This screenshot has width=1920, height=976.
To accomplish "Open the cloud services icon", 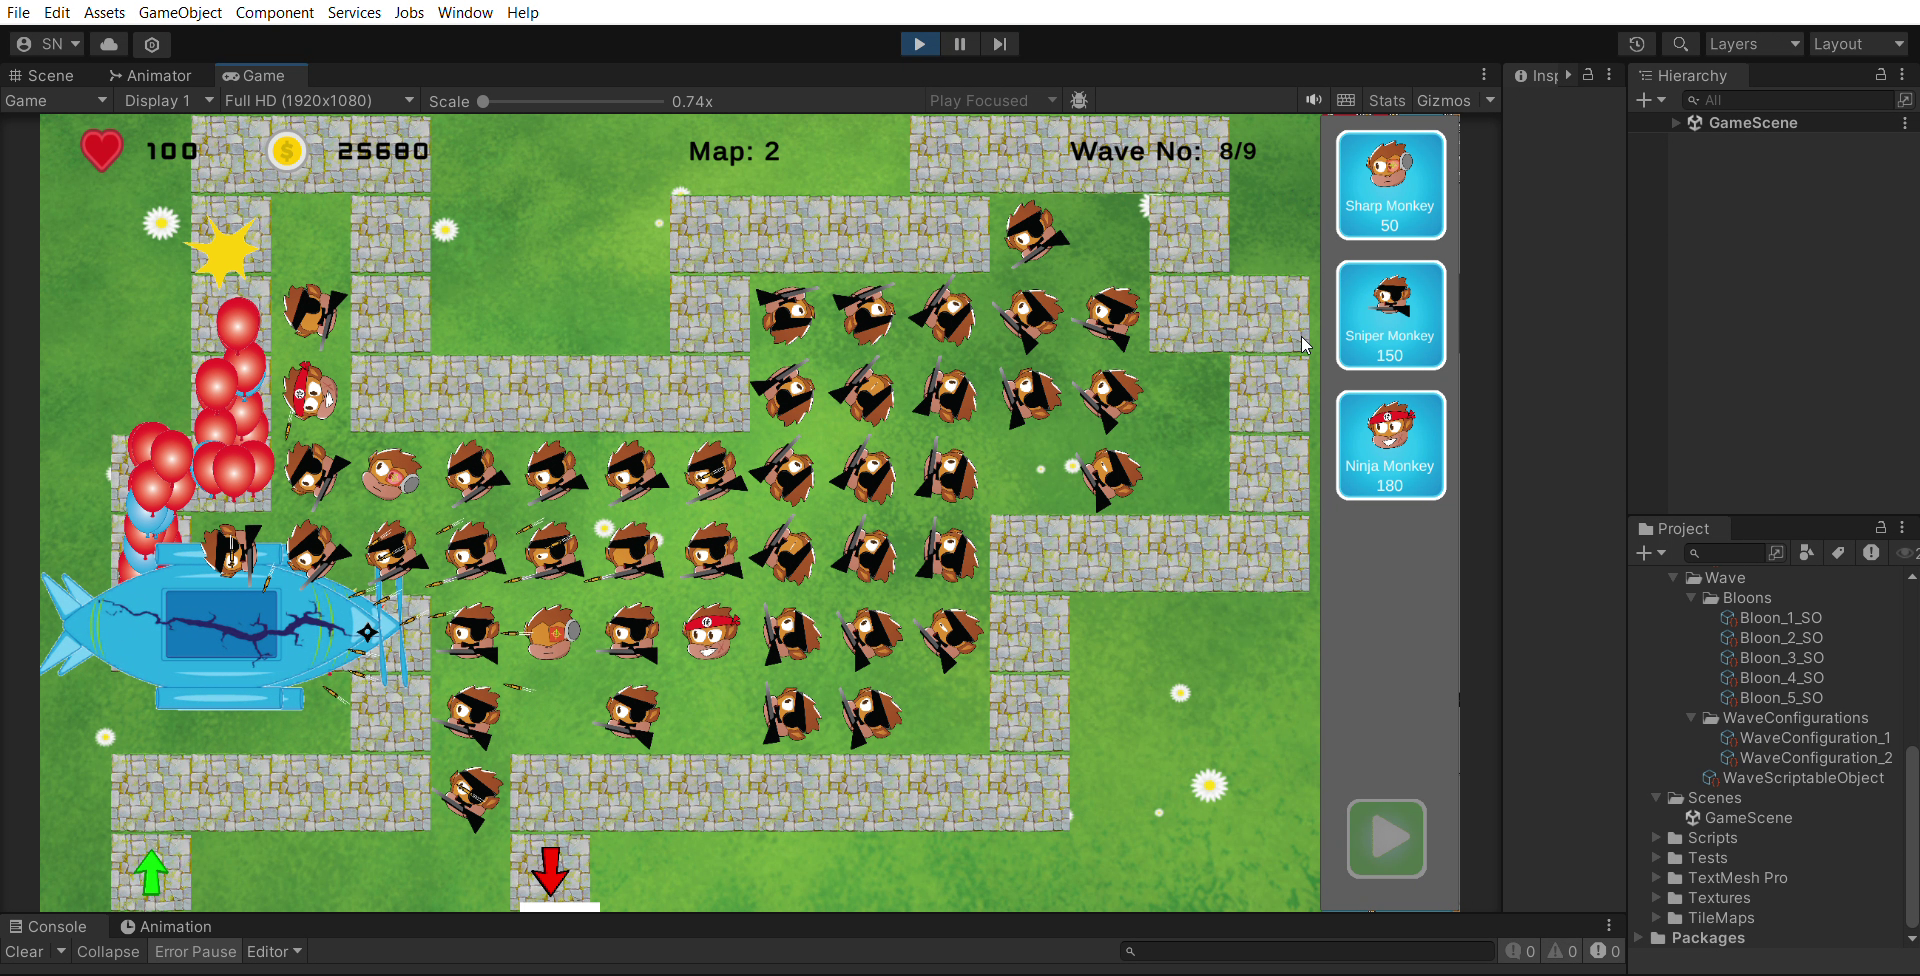I will [x=109, y=44].
